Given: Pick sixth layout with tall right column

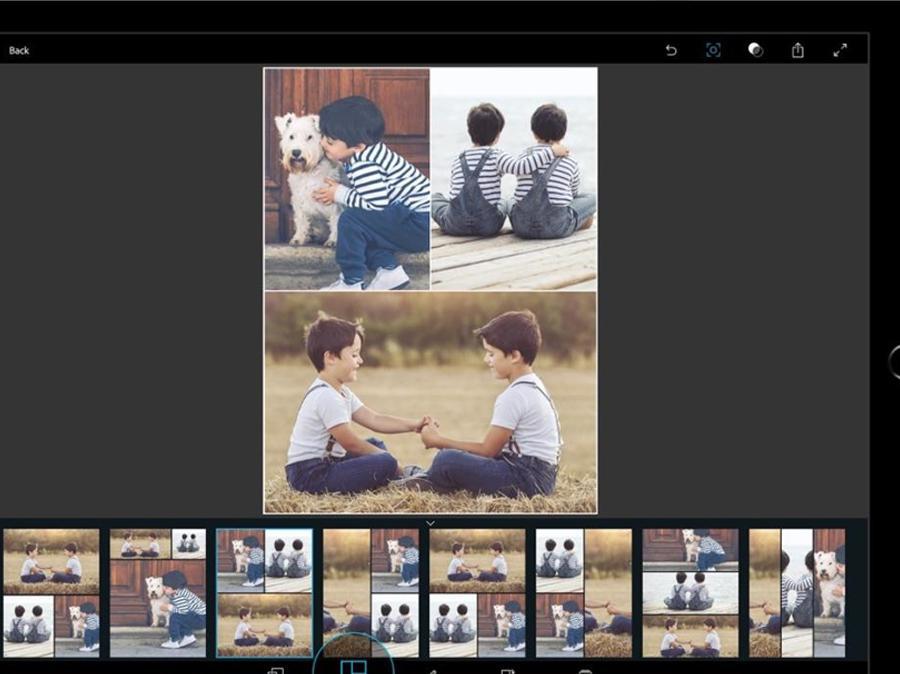Looking at the screenshot, I should tap(584, 592).
